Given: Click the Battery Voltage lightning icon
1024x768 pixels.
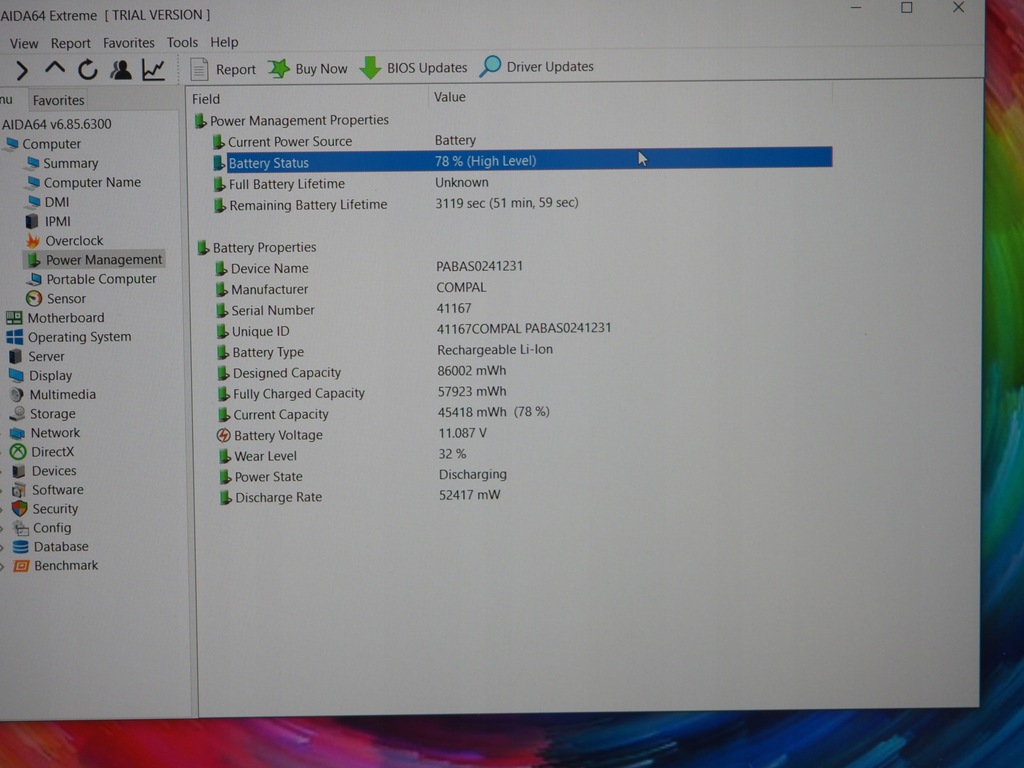Looking at the screenshot, I should pyautogui.click(x=223, y=435).
